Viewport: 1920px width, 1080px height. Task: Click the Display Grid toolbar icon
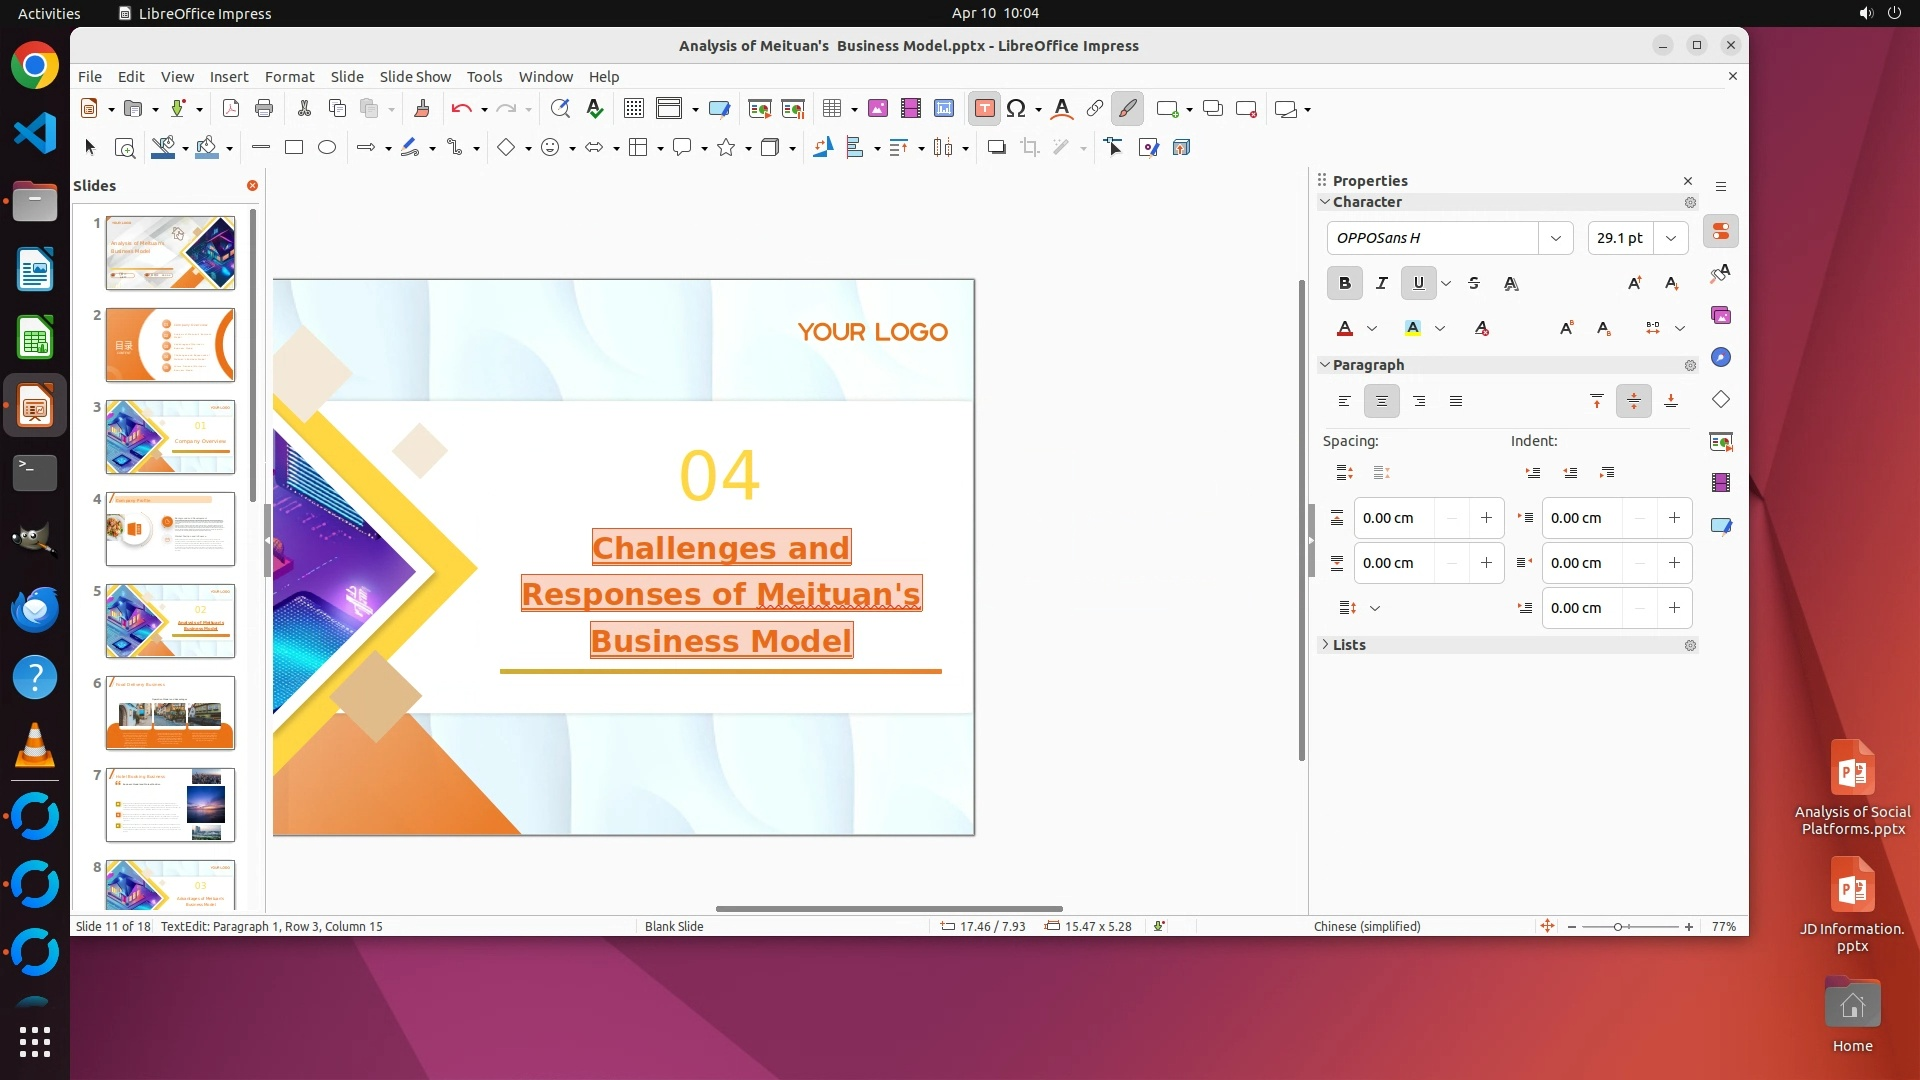pyautogui.click(x=633, y=109)
